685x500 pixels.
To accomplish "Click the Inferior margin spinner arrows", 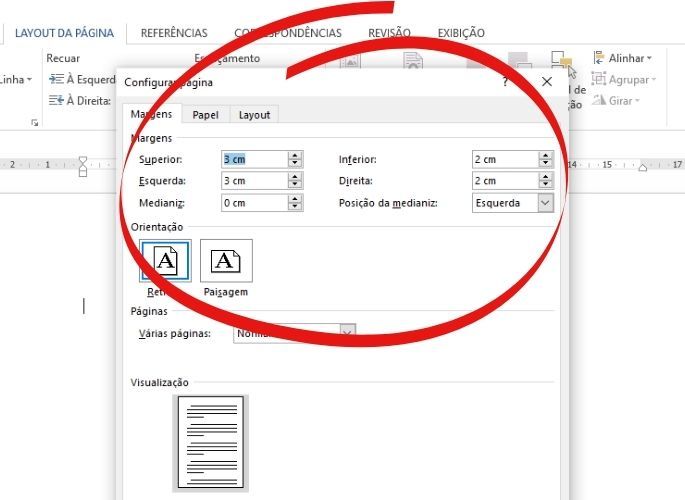I will point(545,159).
